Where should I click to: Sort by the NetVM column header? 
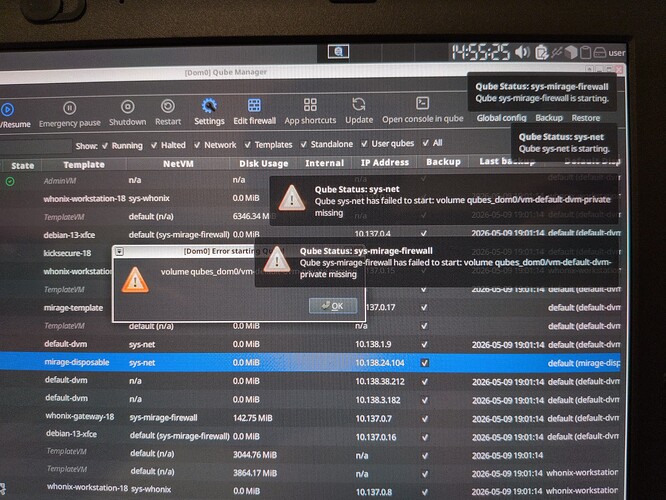coord(178,164)
